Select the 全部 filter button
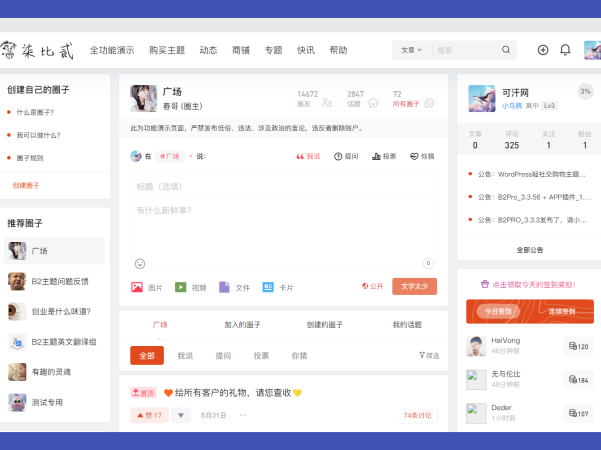 (147, 355)
